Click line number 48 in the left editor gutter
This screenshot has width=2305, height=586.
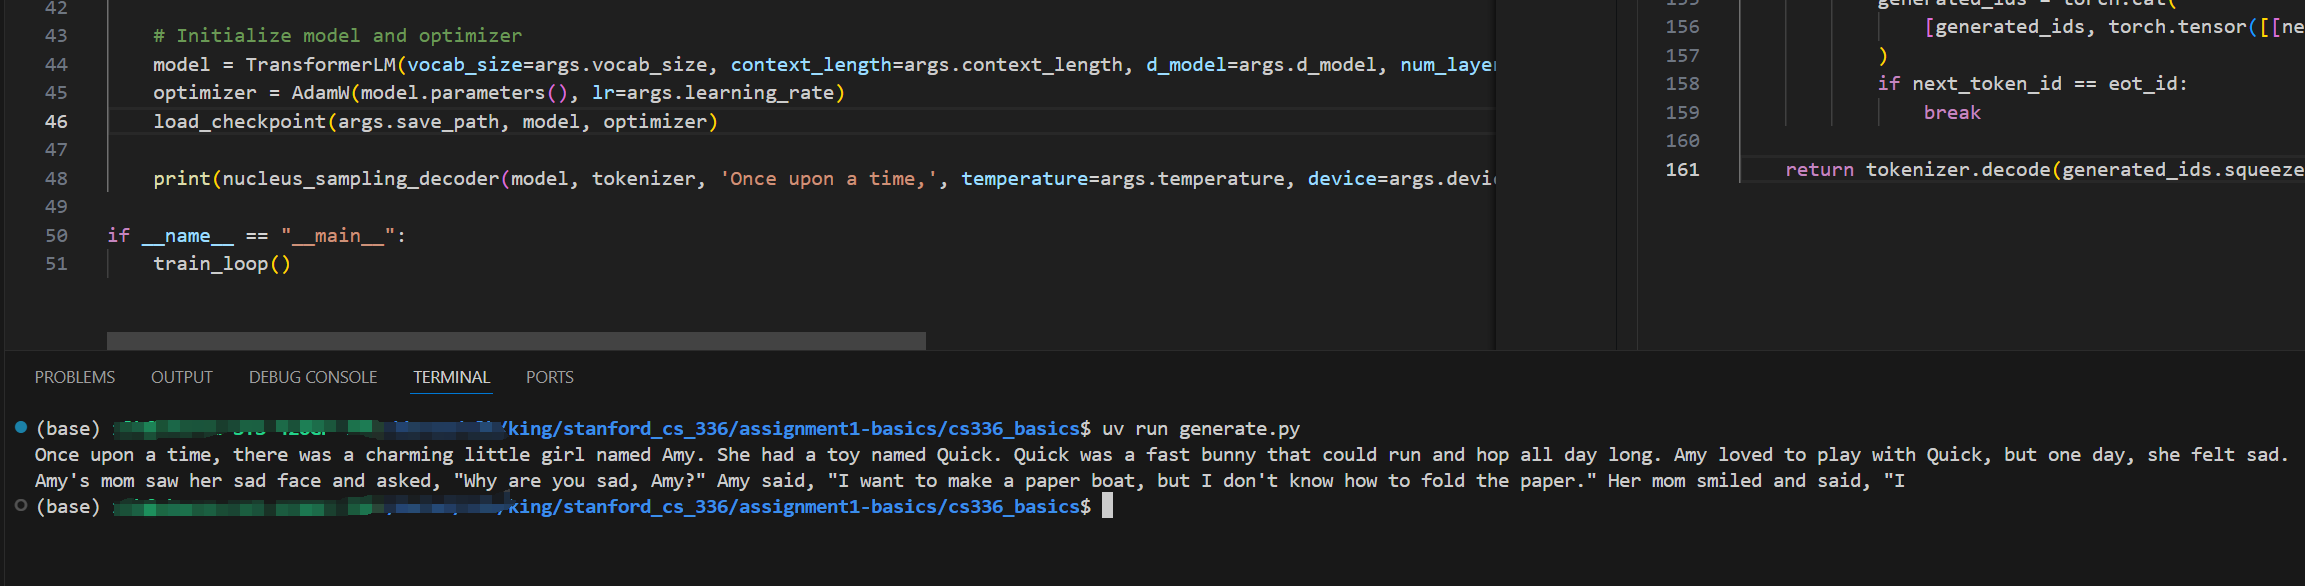tap(56, 178)
